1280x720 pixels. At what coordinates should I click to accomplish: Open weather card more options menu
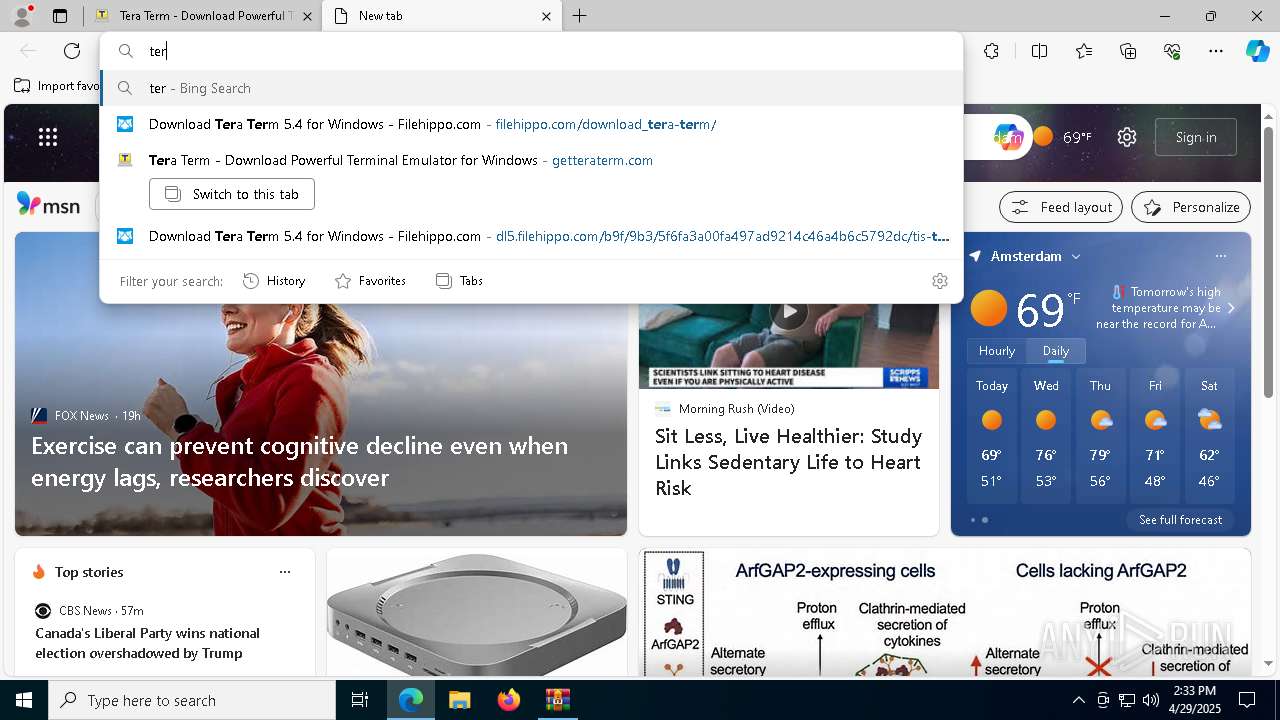[1220, 256]
